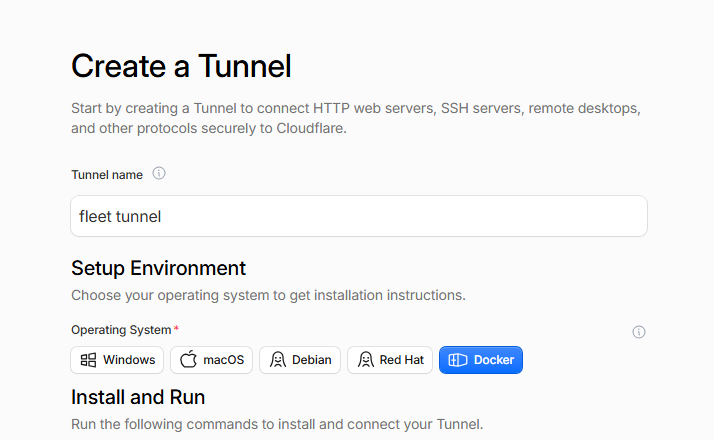Screen dimensions: 714x440
Task: Click the 'Start by creating a Tunnel' paragraph
Action: point(356,118)
